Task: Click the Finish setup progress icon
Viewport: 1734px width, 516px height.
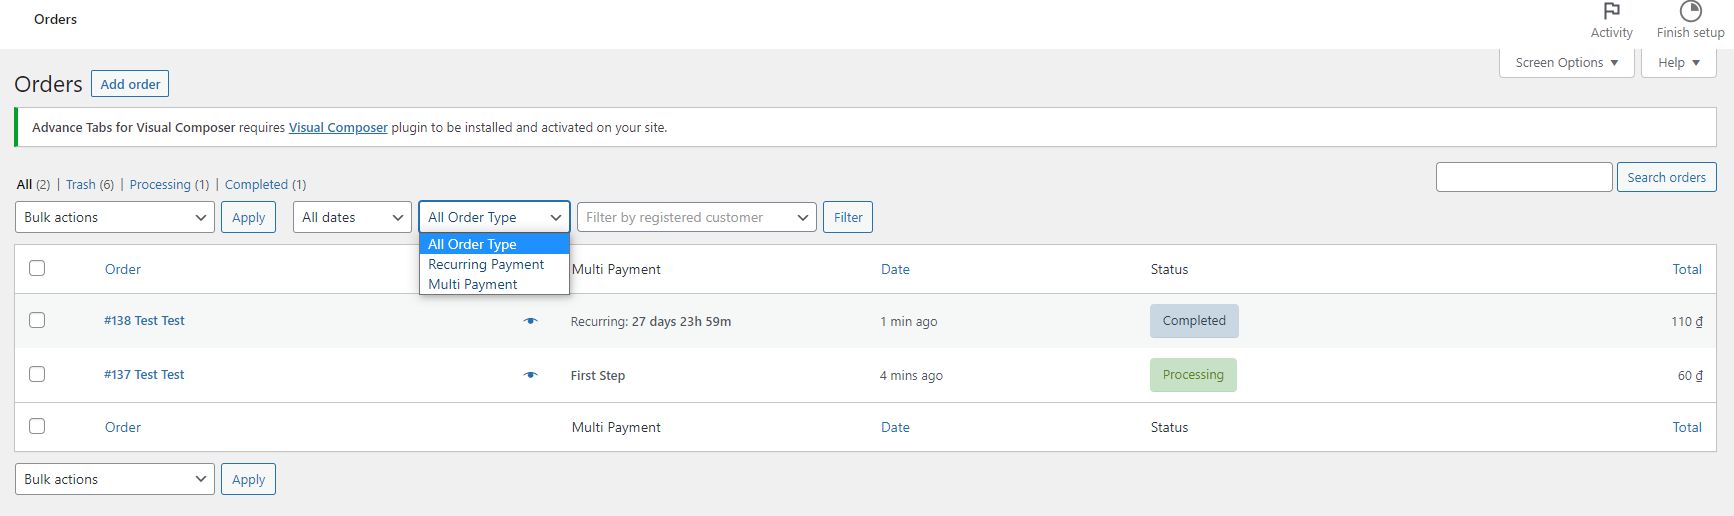Action: click(1690, 12)
